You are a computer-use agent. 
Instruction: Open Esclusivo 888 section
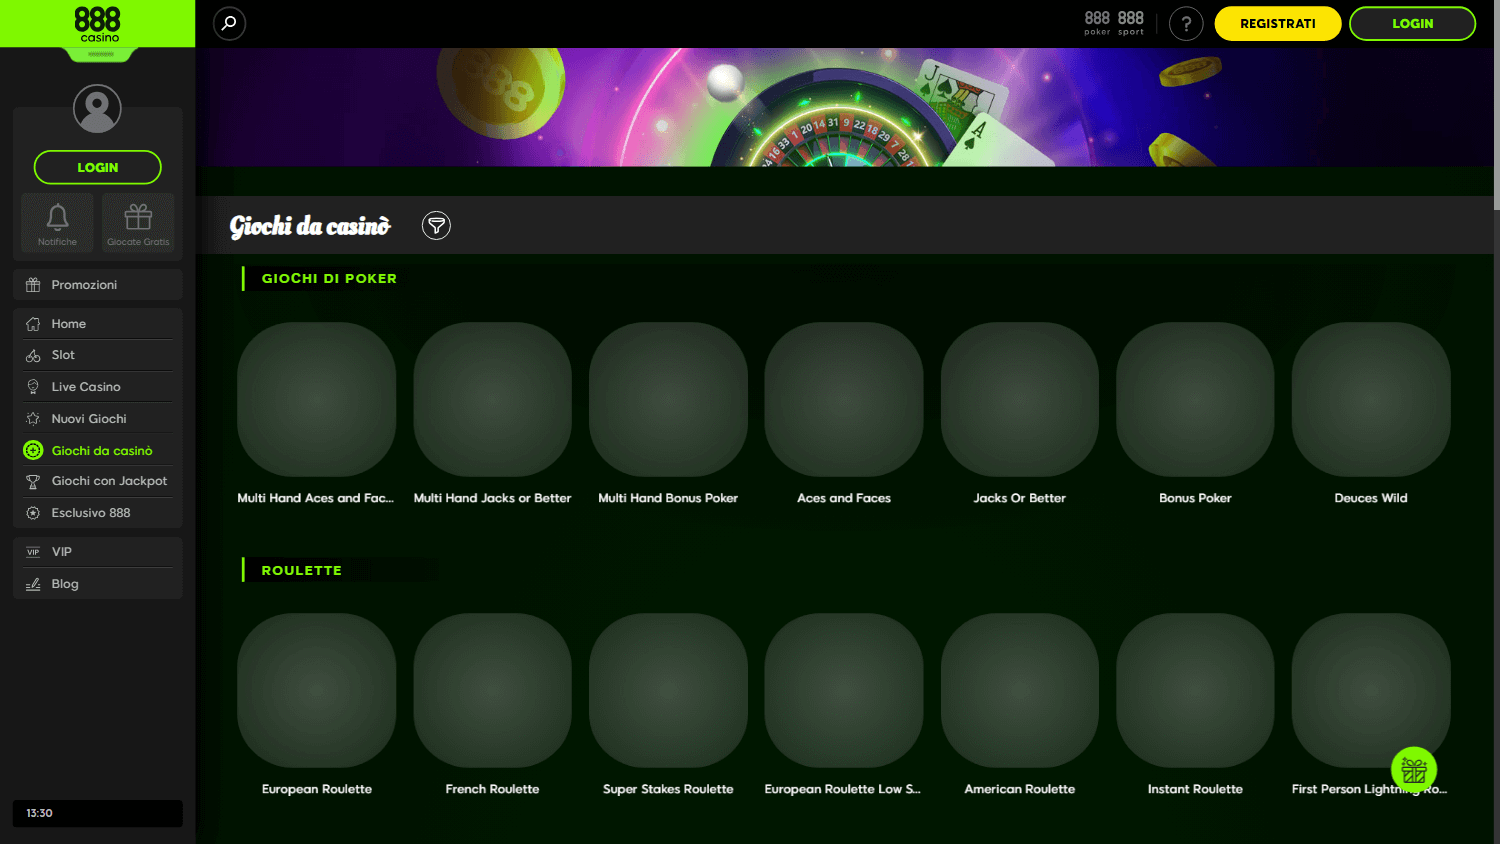coord(90,512)
